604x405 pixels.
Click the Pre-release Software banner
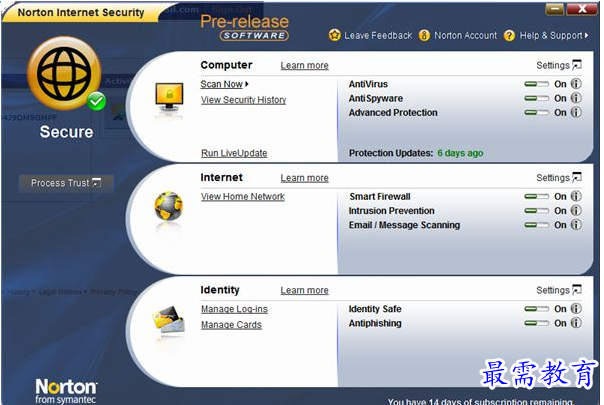pos(244,27)
